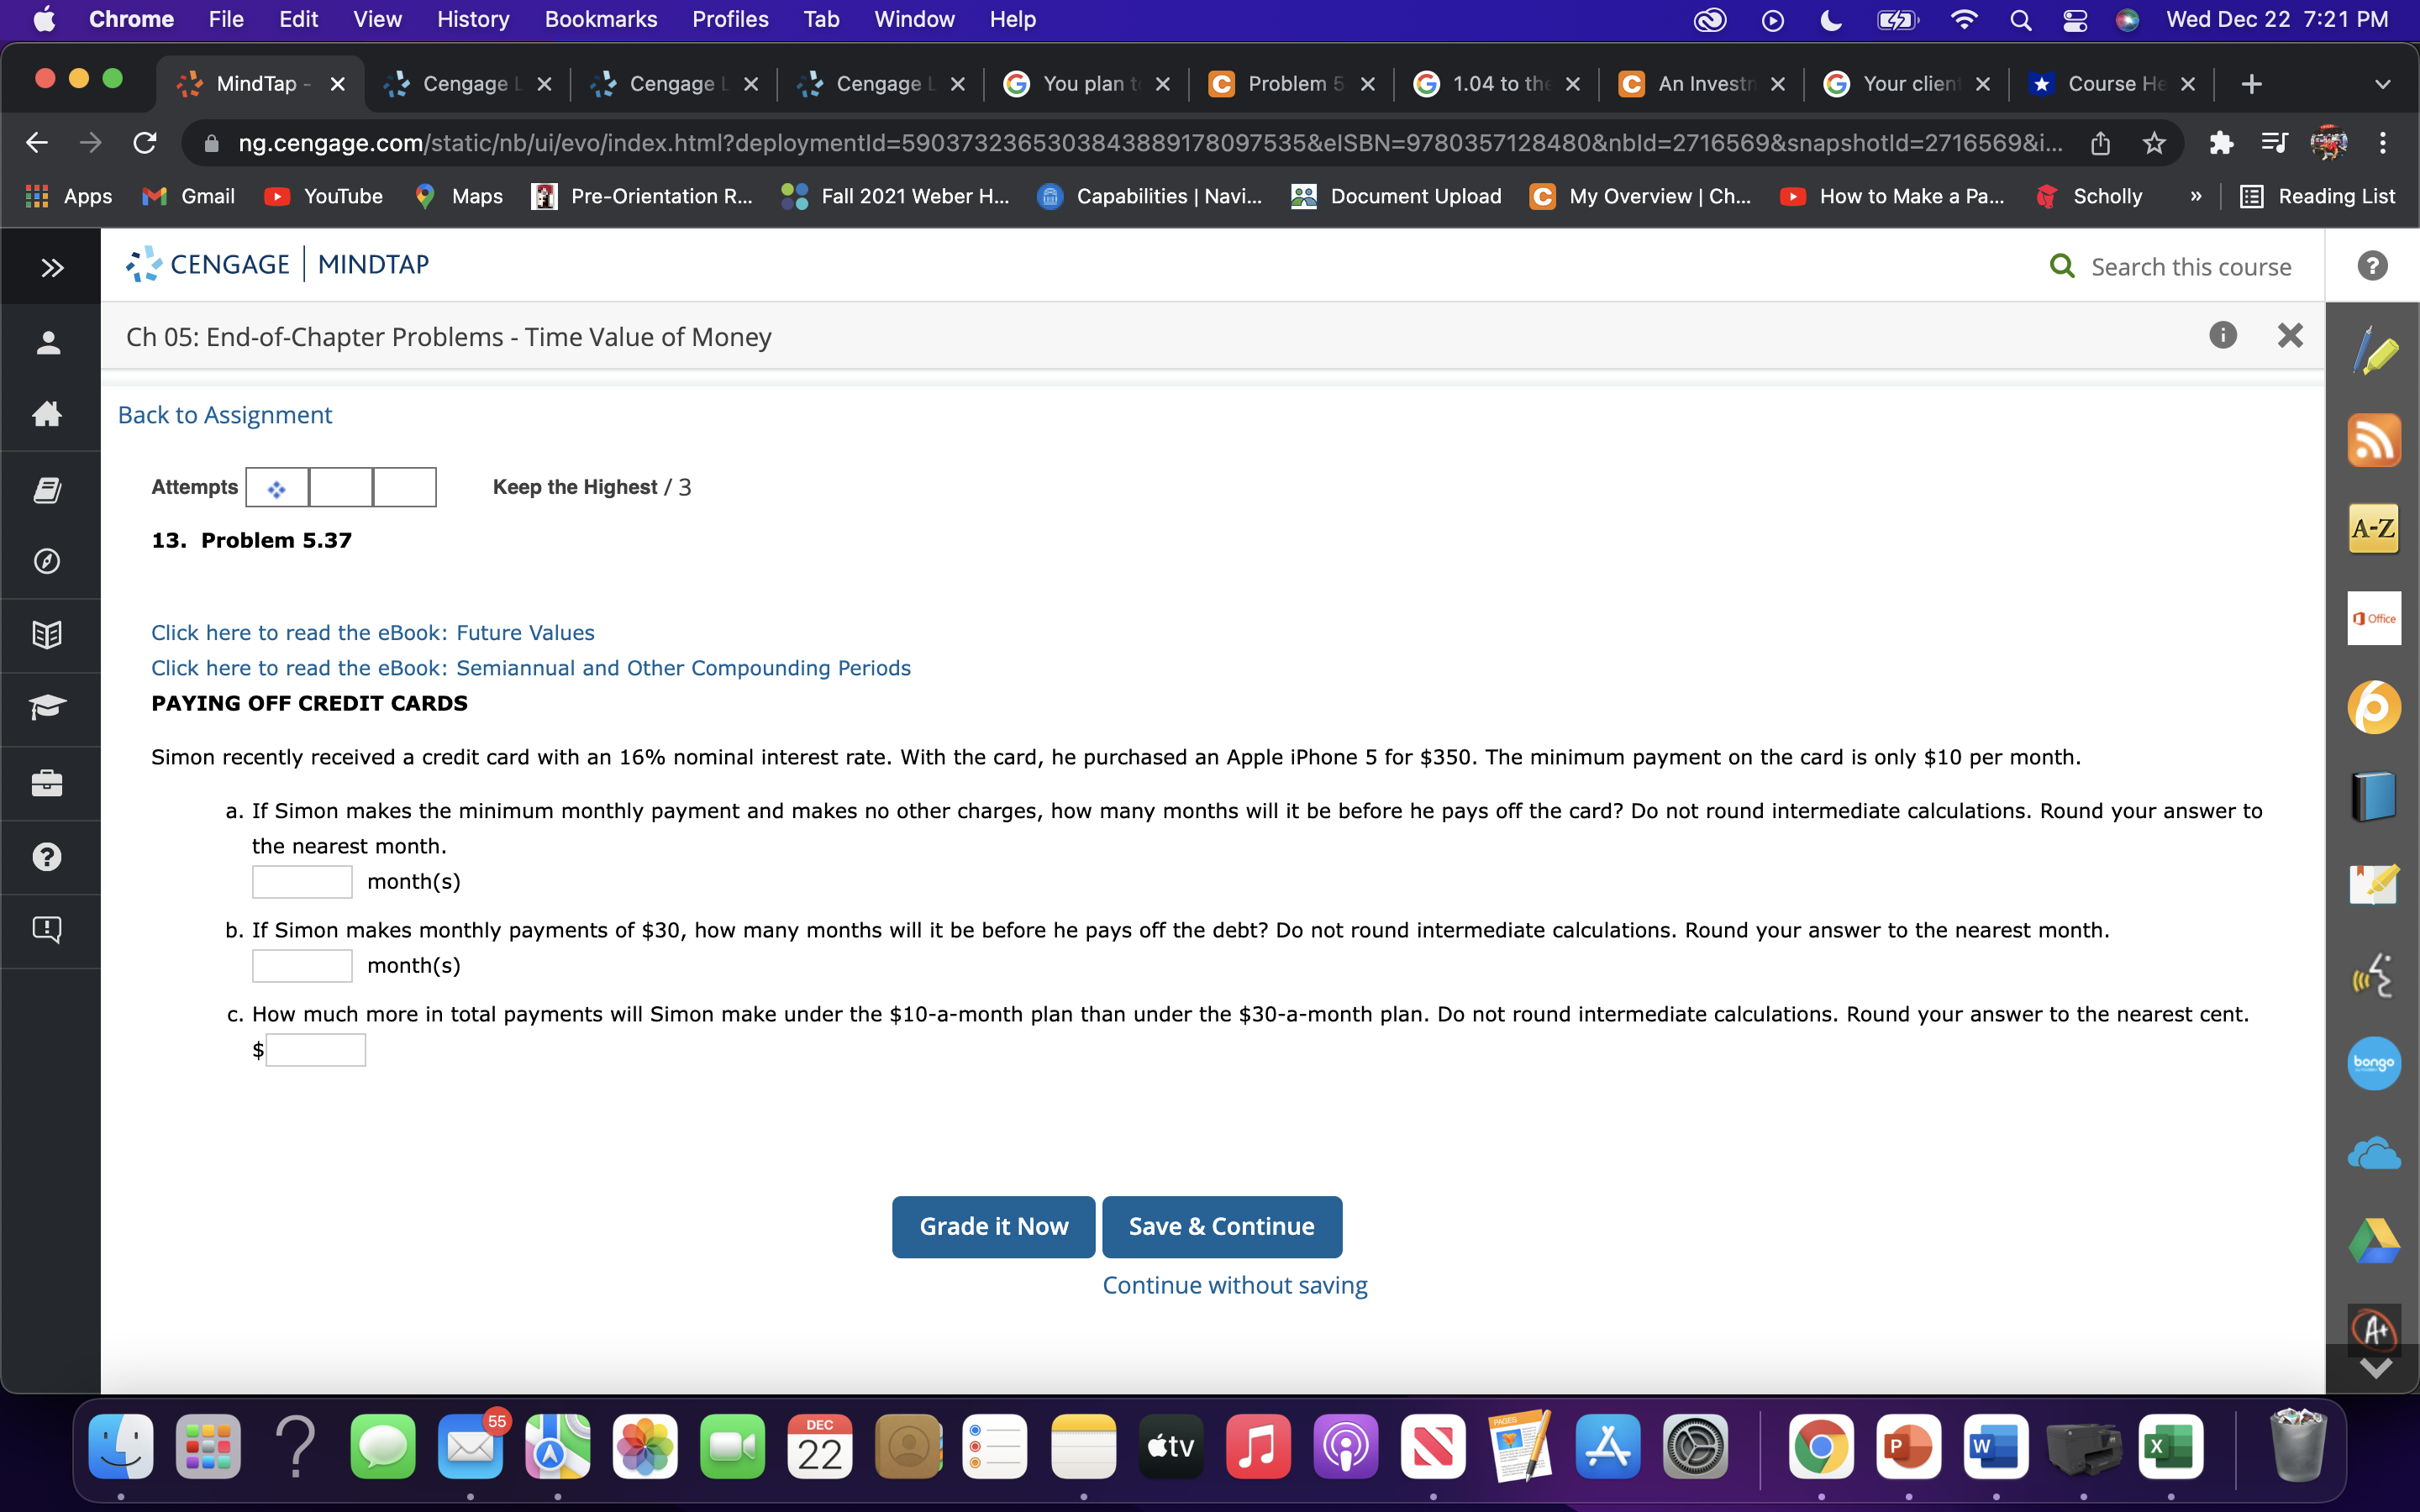Open the RSS feed app in the right dock
Viewport: 2420px width, 1512px height.
tap(2374, 440)
